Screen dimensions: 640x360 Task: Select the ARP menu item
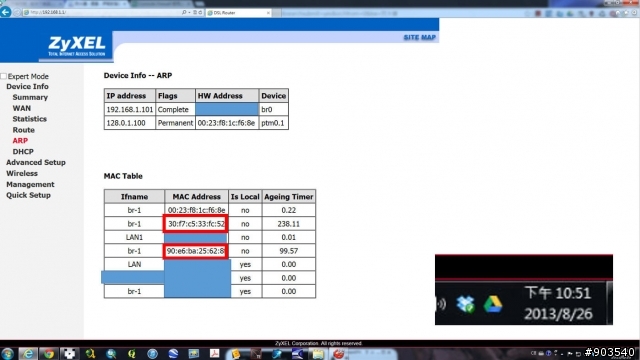click(x=20, y=141)
